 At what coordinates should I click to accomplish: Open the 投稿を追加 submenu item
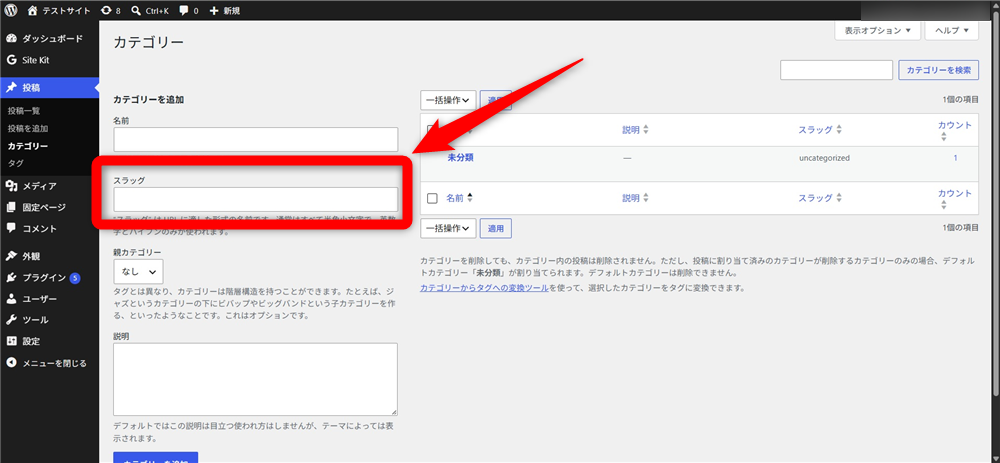click(28, 128)
